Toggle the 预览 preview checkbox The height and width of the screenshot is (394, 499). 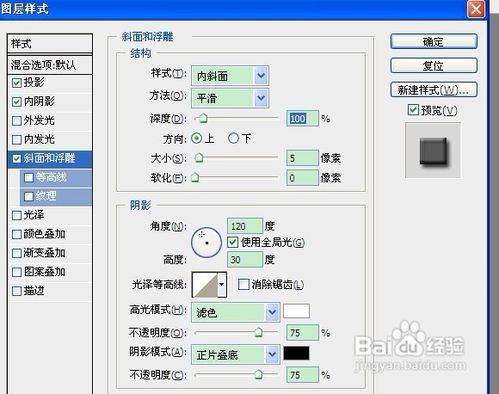[413, 110]
